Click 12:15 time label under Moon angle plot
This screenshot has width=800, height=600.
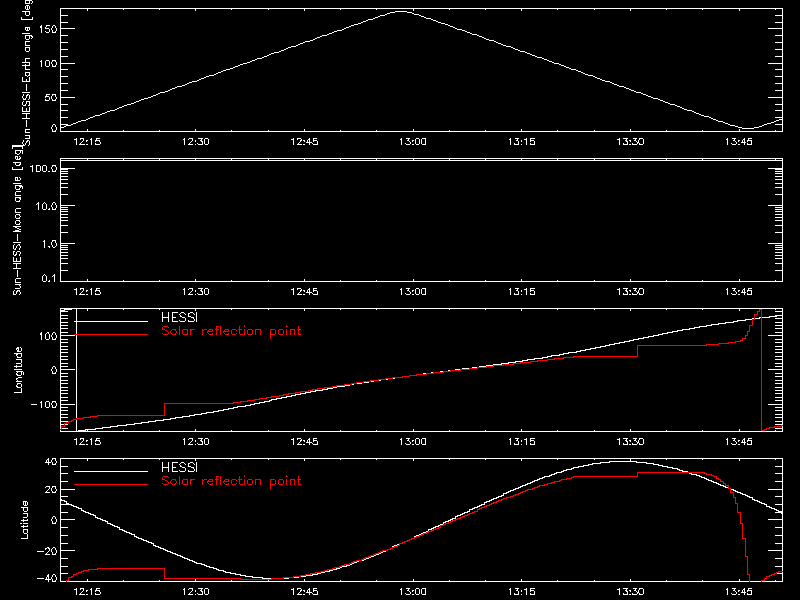click(87, 292)
